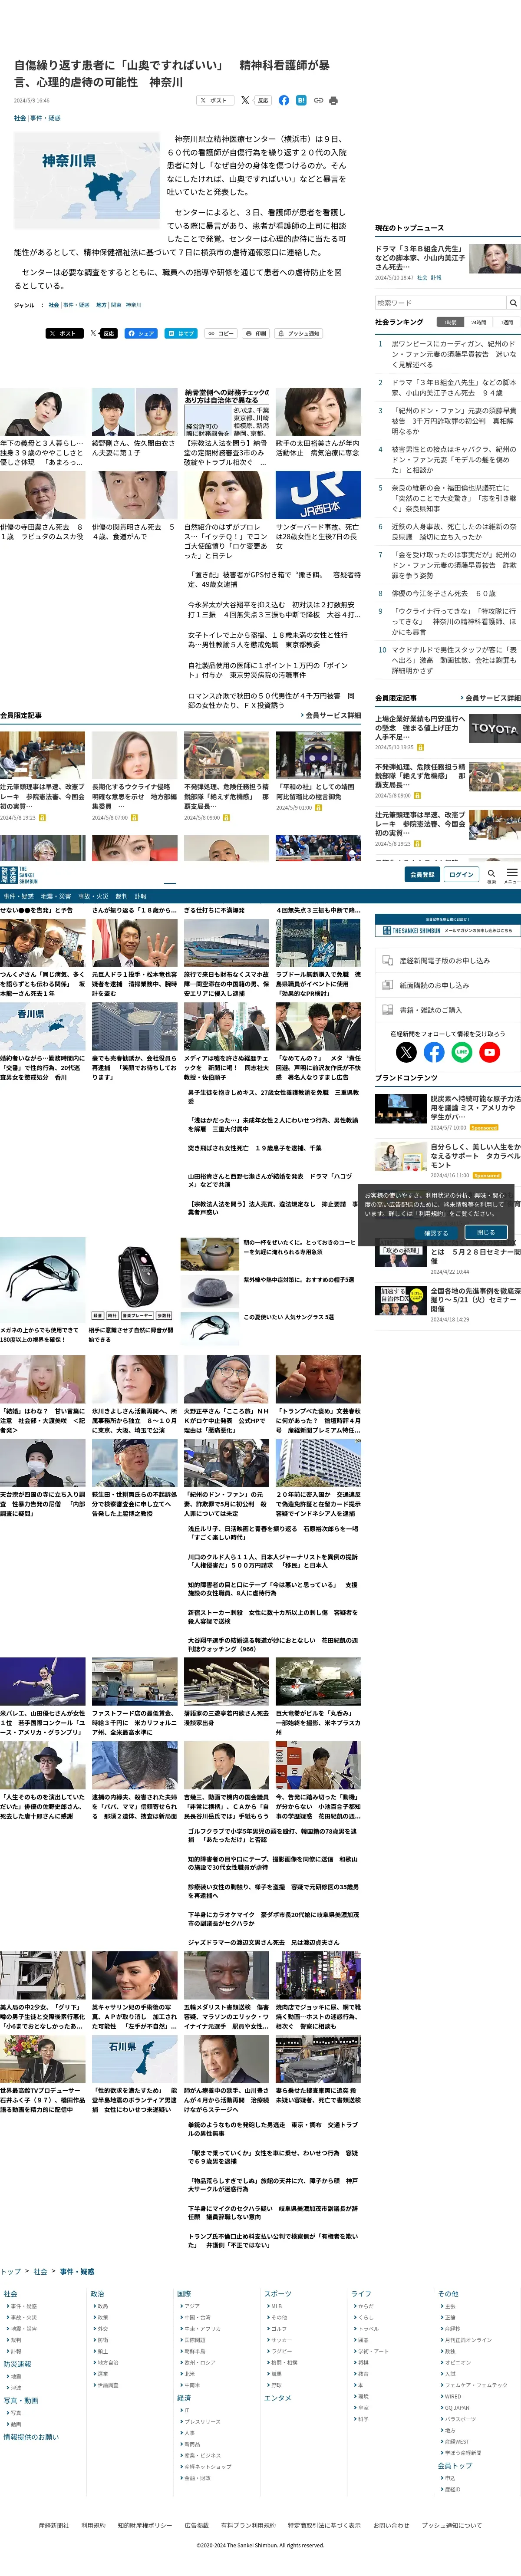Click 閉じる in the cookie notice
Viewport: 521px width, 2576px height.
pos(486,1232)
